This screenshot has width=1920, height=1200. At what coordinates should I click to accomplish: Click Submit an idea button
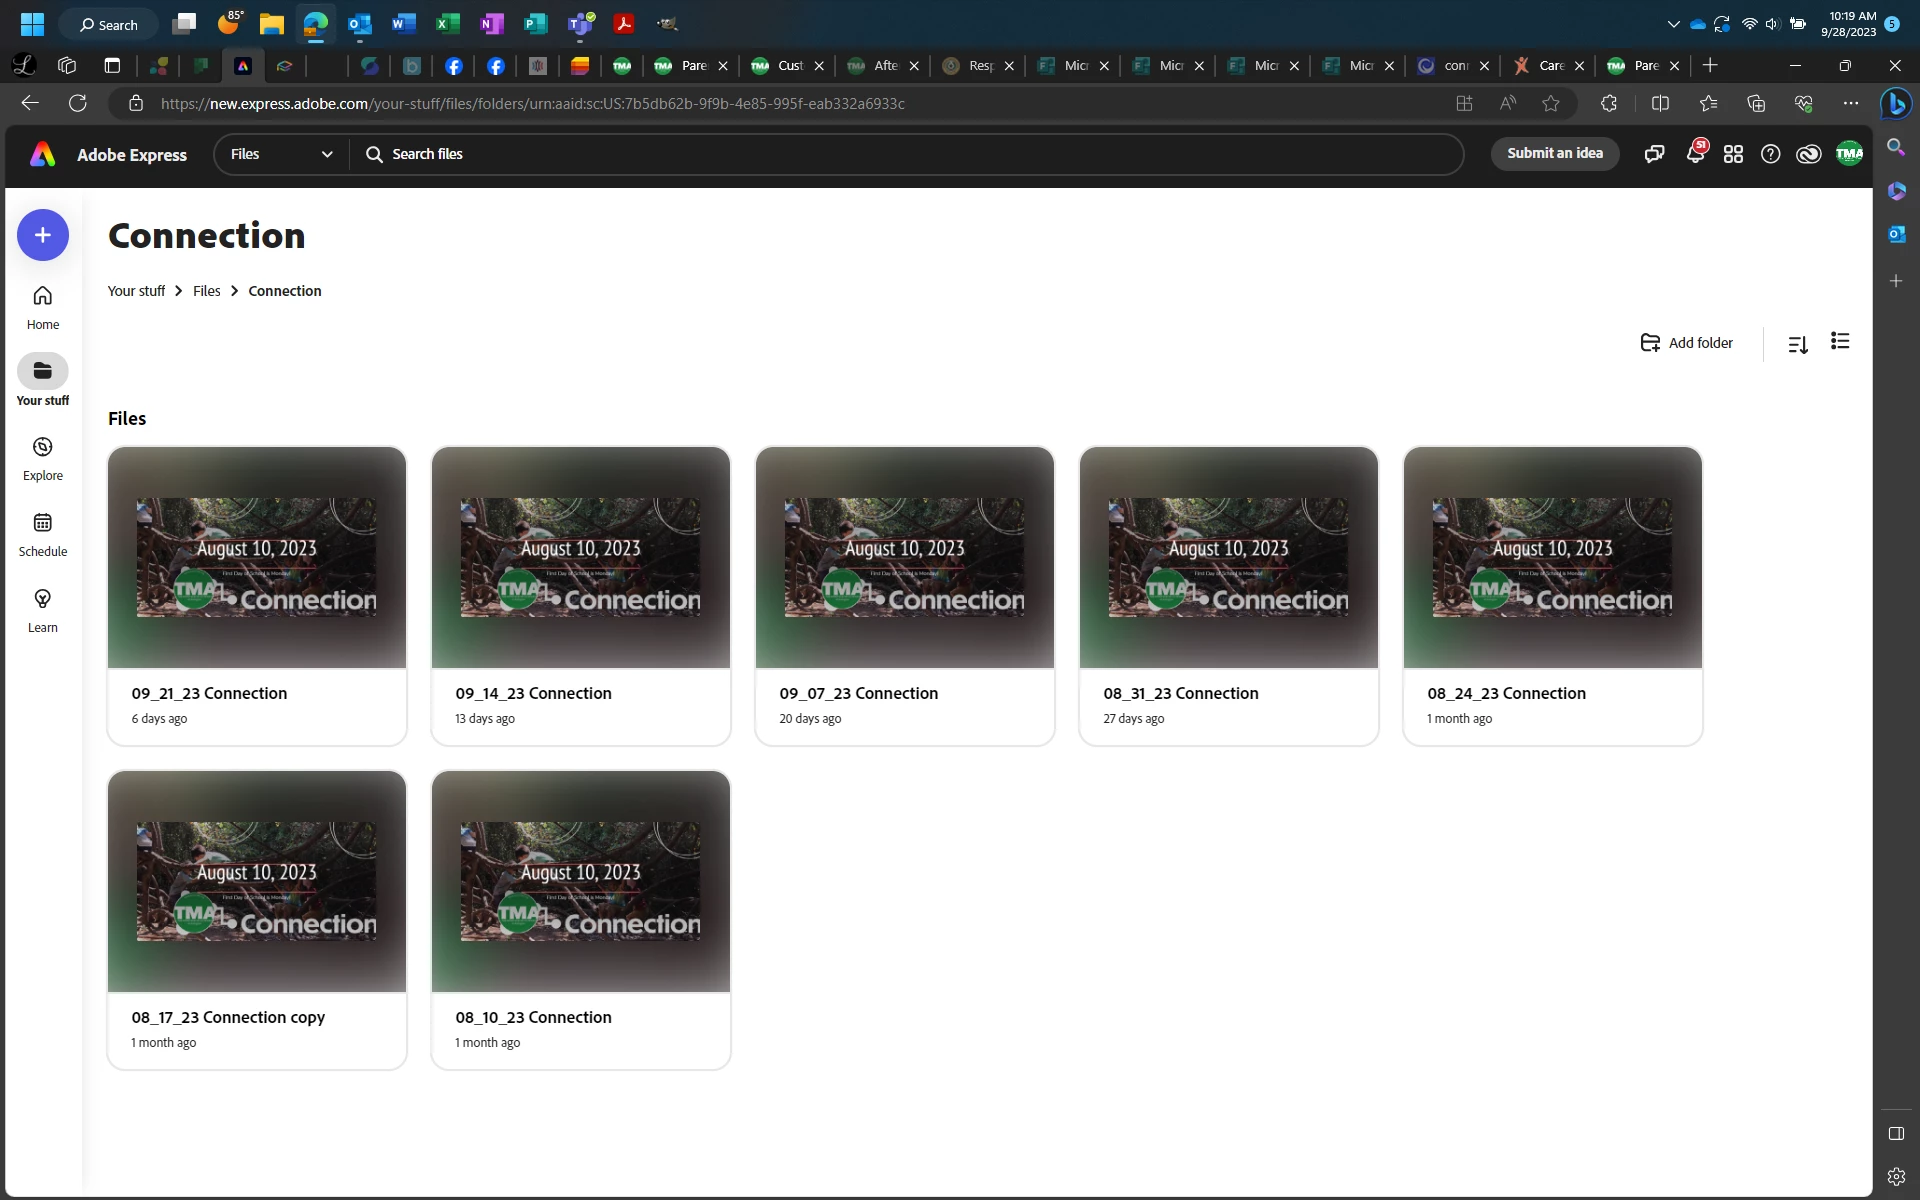click(1554, 153)
